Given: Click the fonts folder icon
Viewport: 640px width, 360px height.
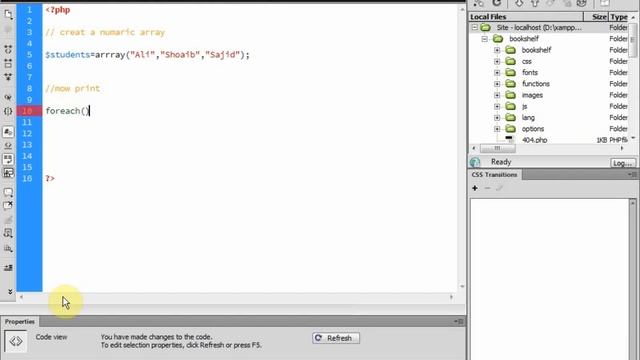Looking at the screenshot, I should (x=510, y=72).
